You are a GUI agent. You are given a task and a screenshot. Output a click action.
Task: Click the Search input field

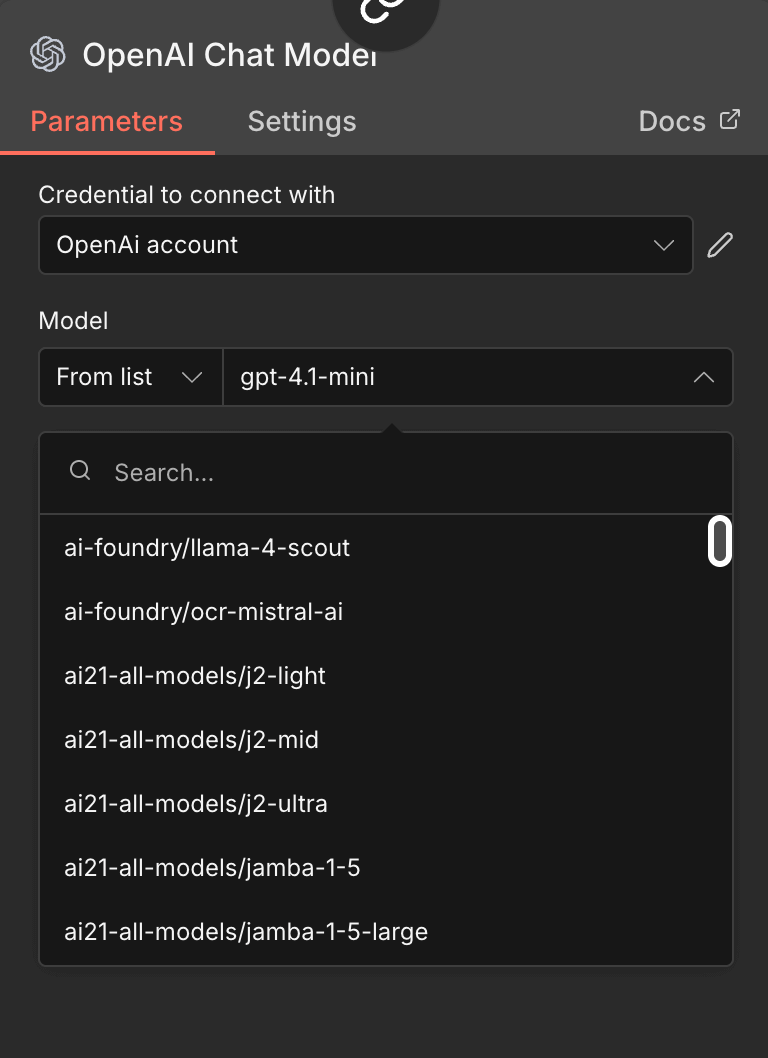300,471
